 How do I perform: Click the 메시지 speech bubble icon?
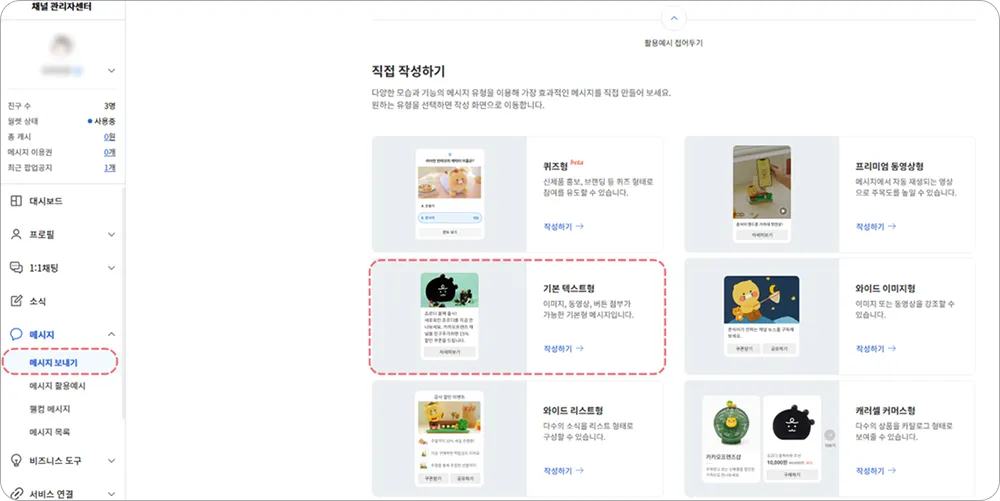tap(17, 334)
